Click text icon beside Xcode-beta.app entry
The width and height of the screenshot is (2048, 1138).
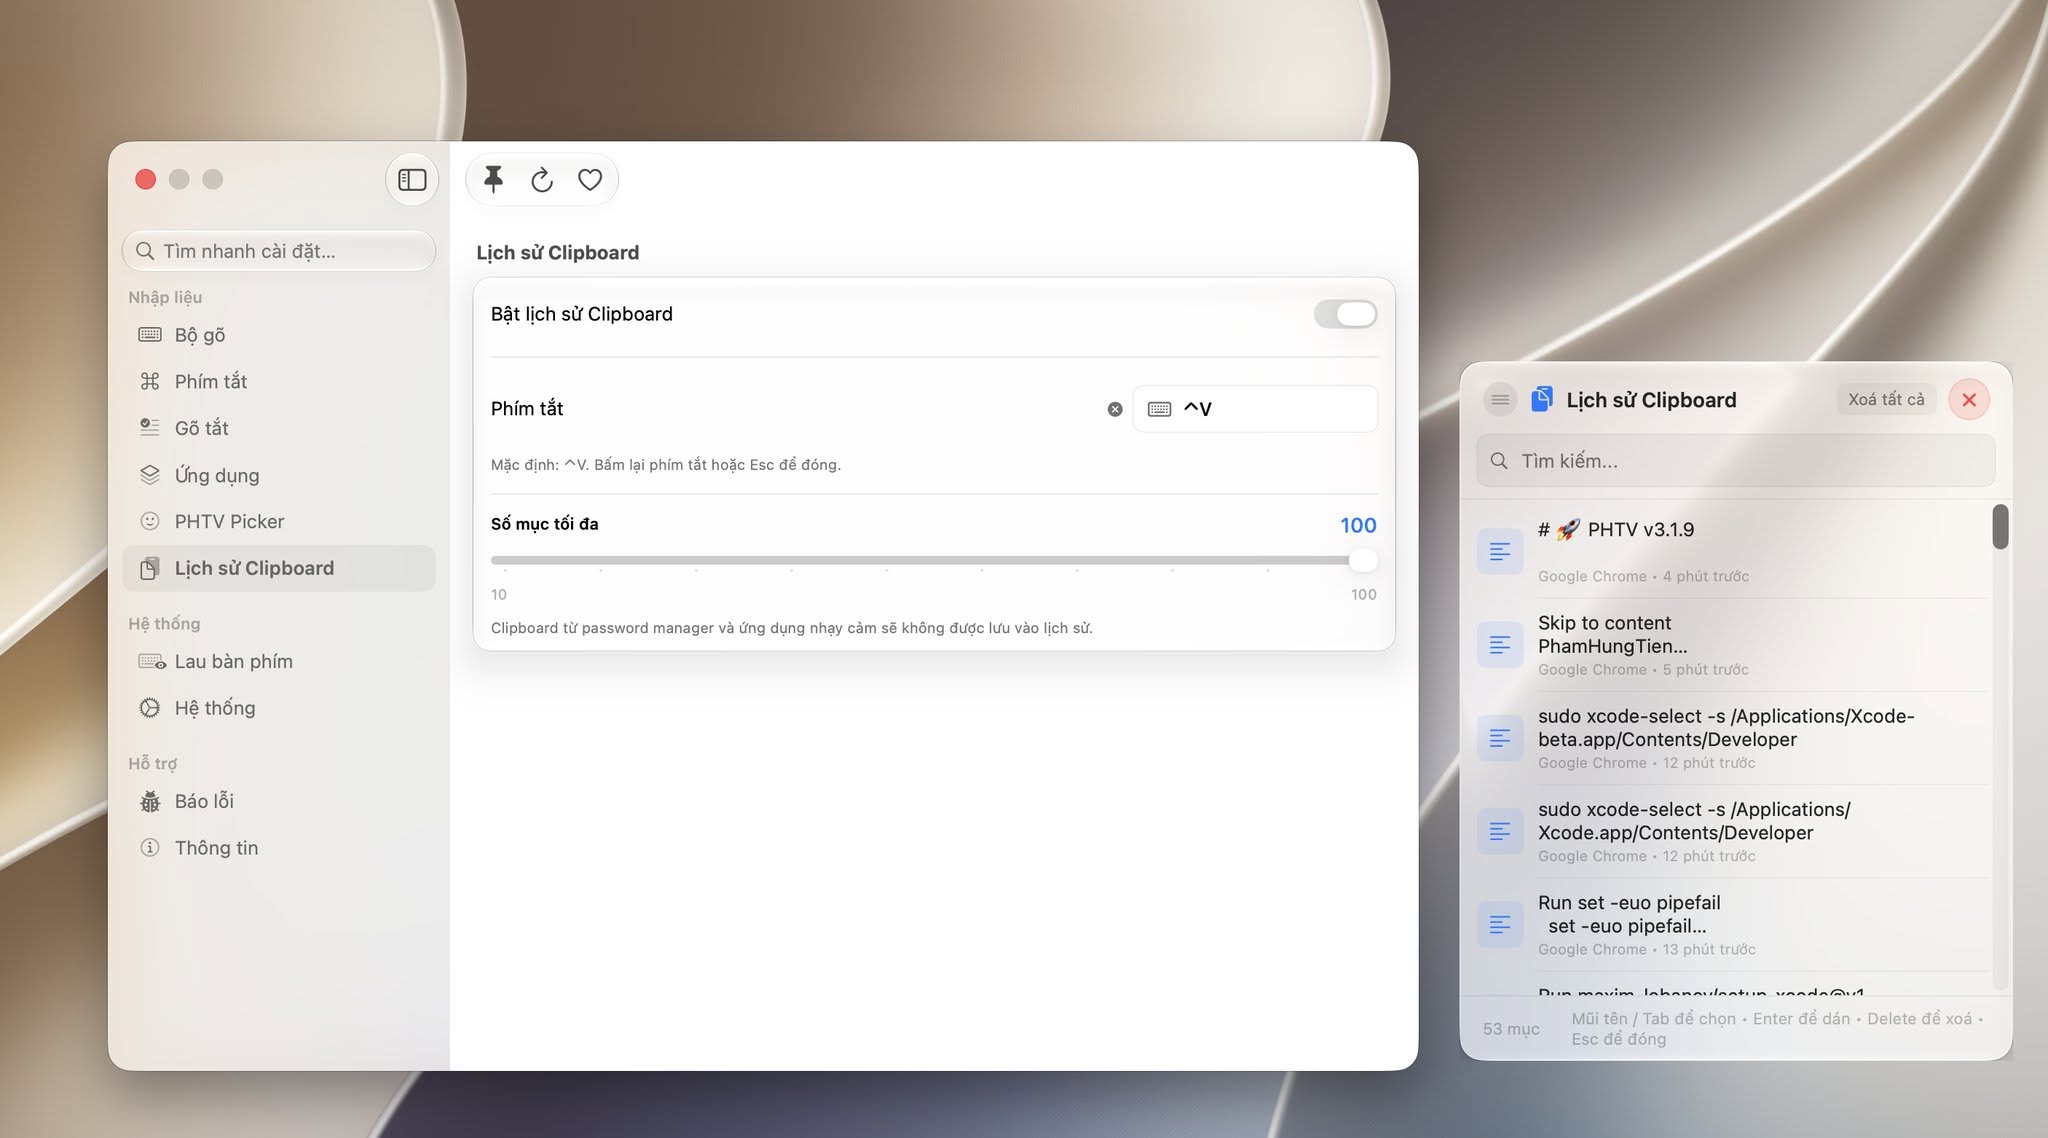pyautogui.click(x=1500, y=738)
